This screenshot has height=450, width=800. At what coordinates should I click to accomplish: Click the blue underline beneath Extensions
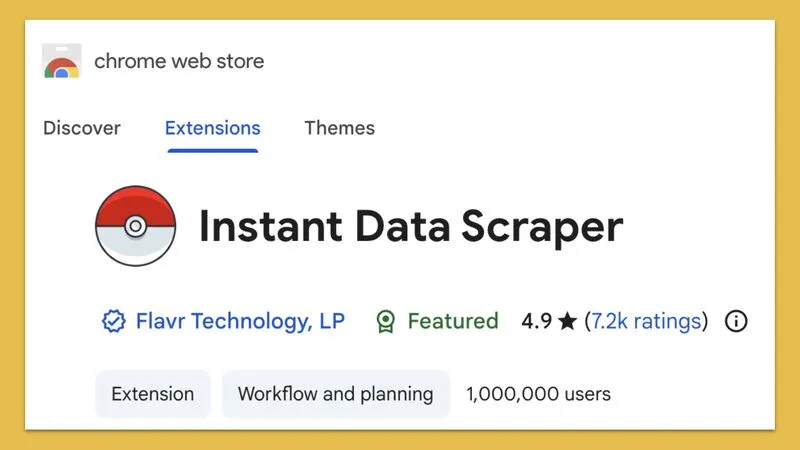pyautogui.click(x=213, y=151)
